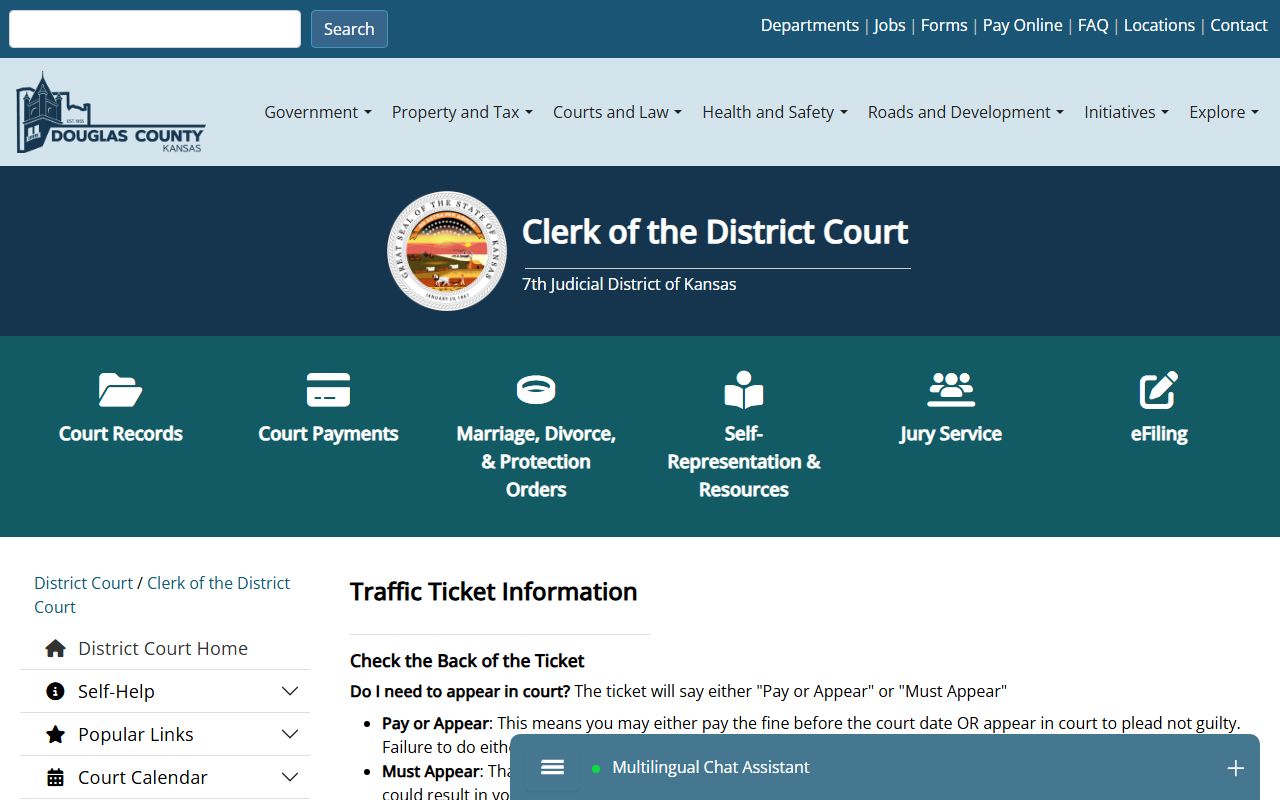
Task: Open the eFiling edit icon
Action: (1159, 390)
